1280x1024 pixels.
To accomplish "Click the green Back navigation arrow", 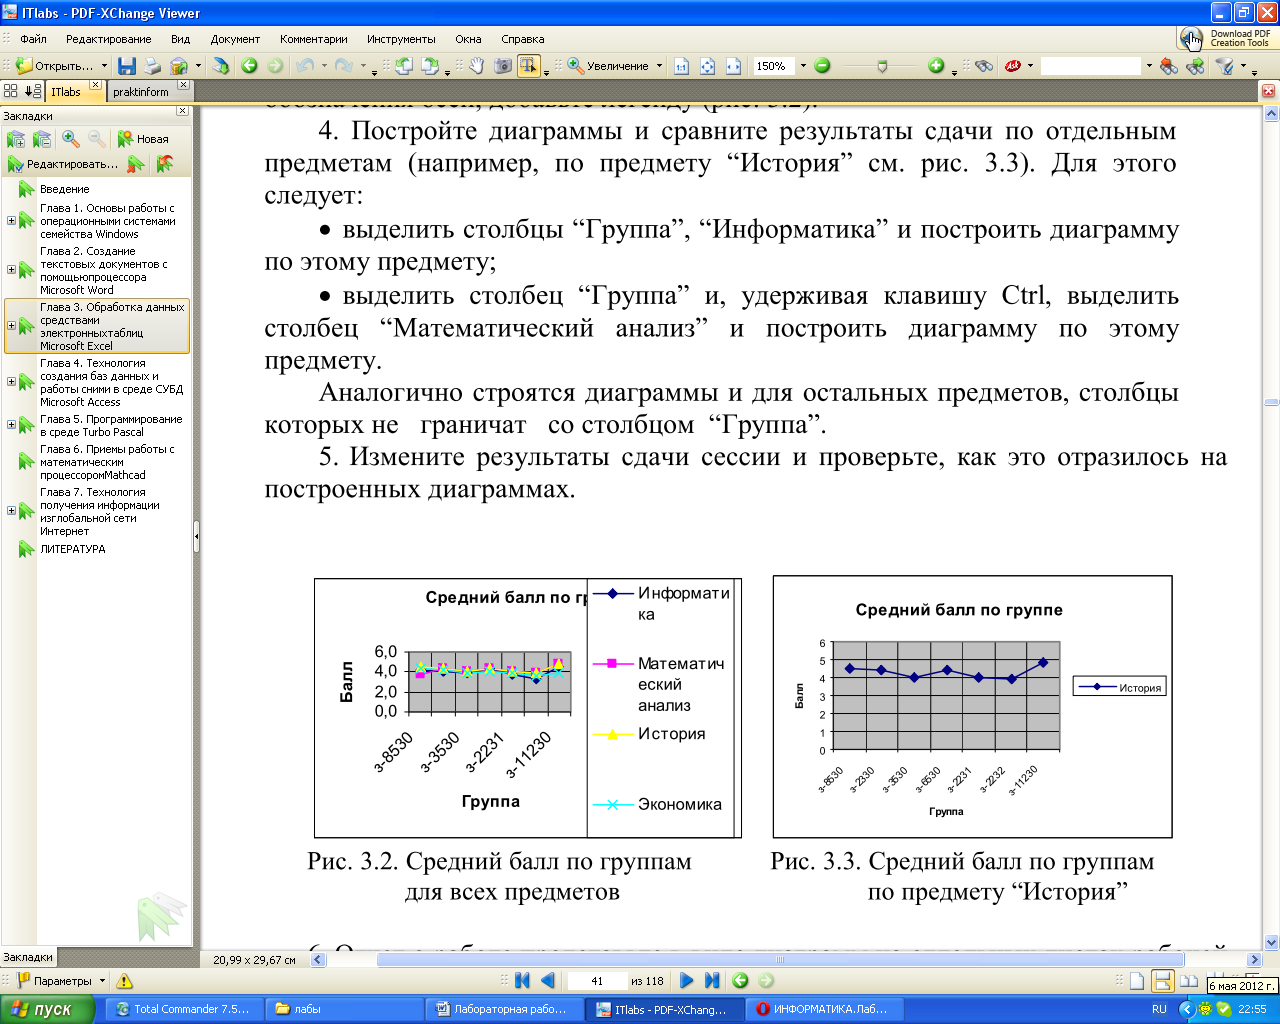I will pyautogui.click(x=249, y=66).
